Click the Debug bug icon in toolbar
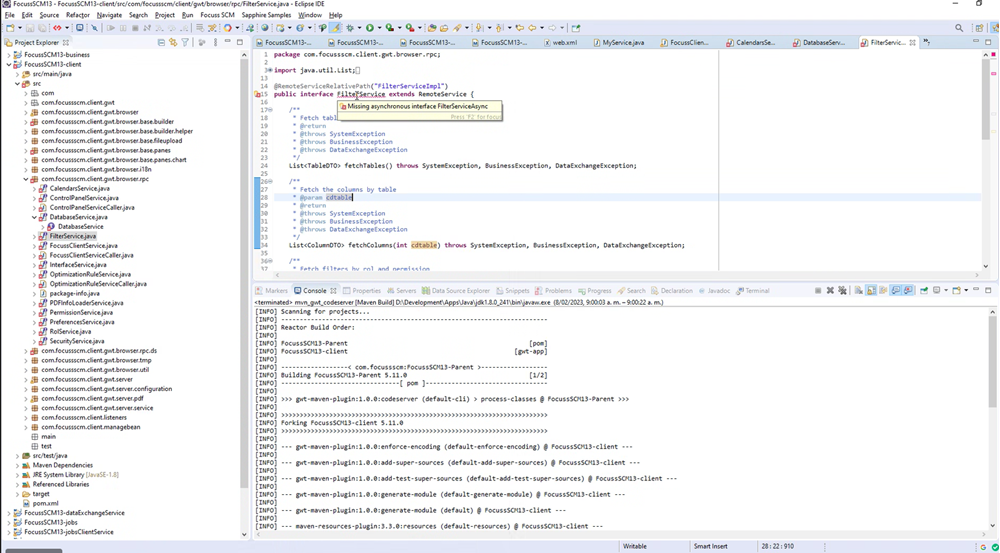 point(350,28)
